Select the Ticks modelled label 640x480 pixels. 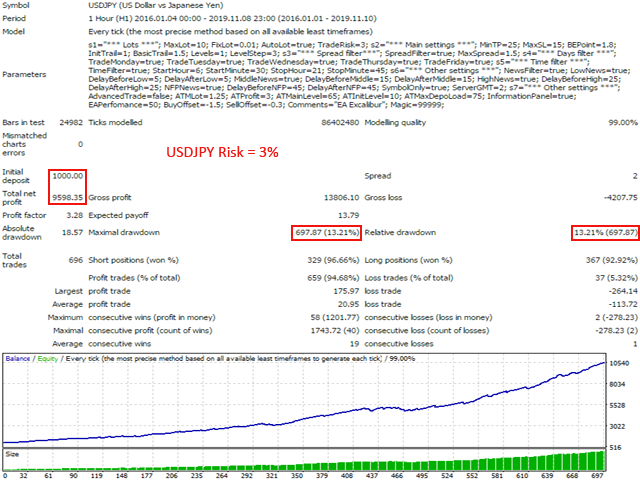(x=115, y=122)
